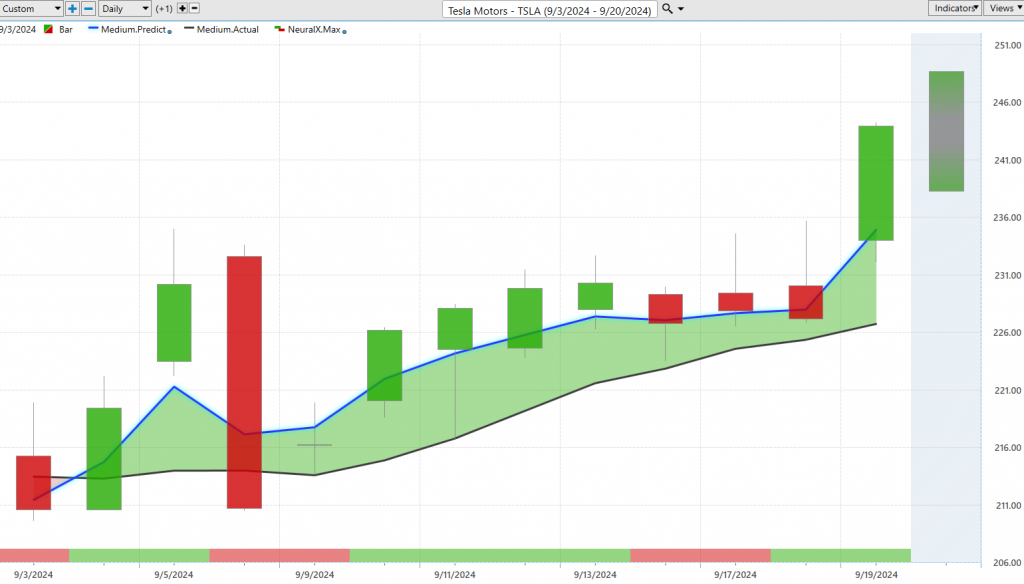The image size is (1024, 584).
Task: Click the Medium.Predict legend label
Action: 133,29
